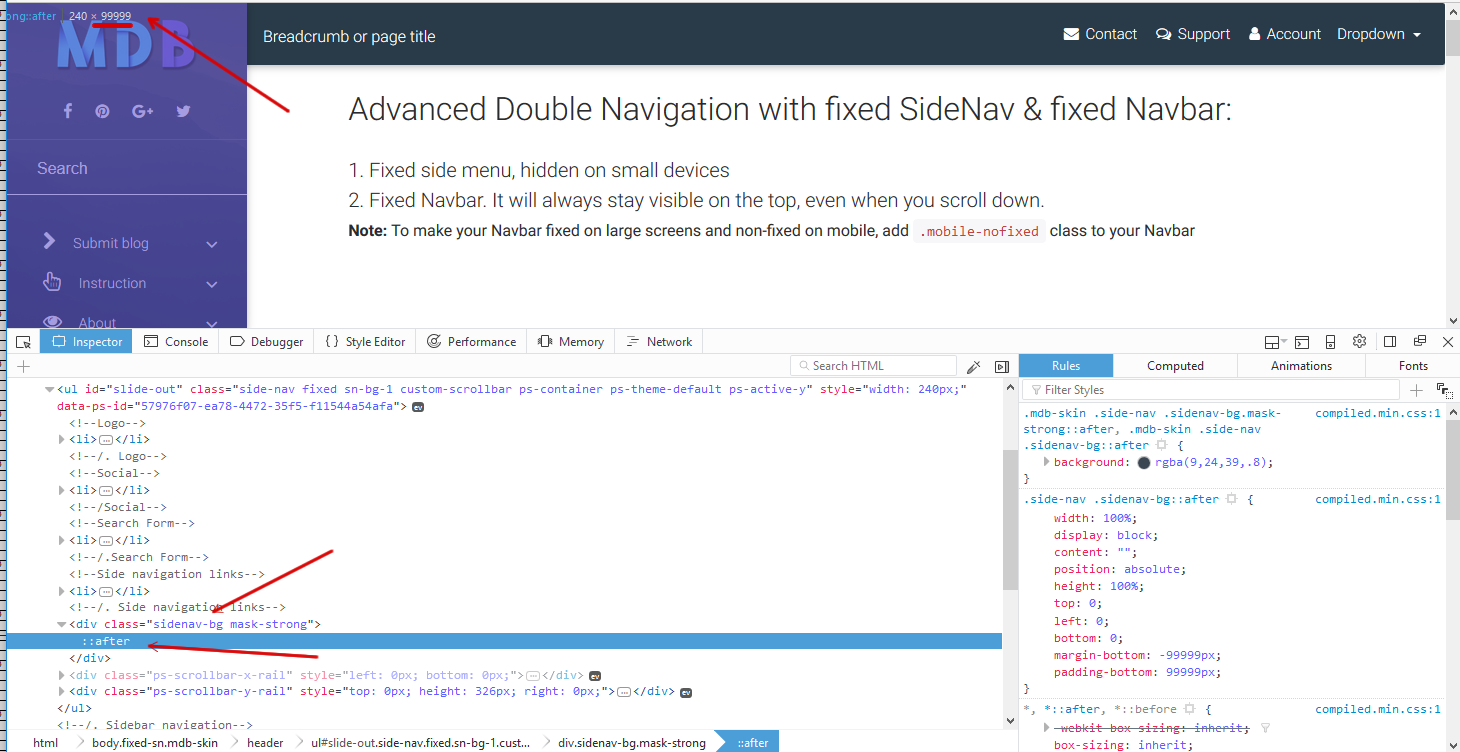
Task: Switch to the Debugger tab
Action: click(x=266, y=342)
